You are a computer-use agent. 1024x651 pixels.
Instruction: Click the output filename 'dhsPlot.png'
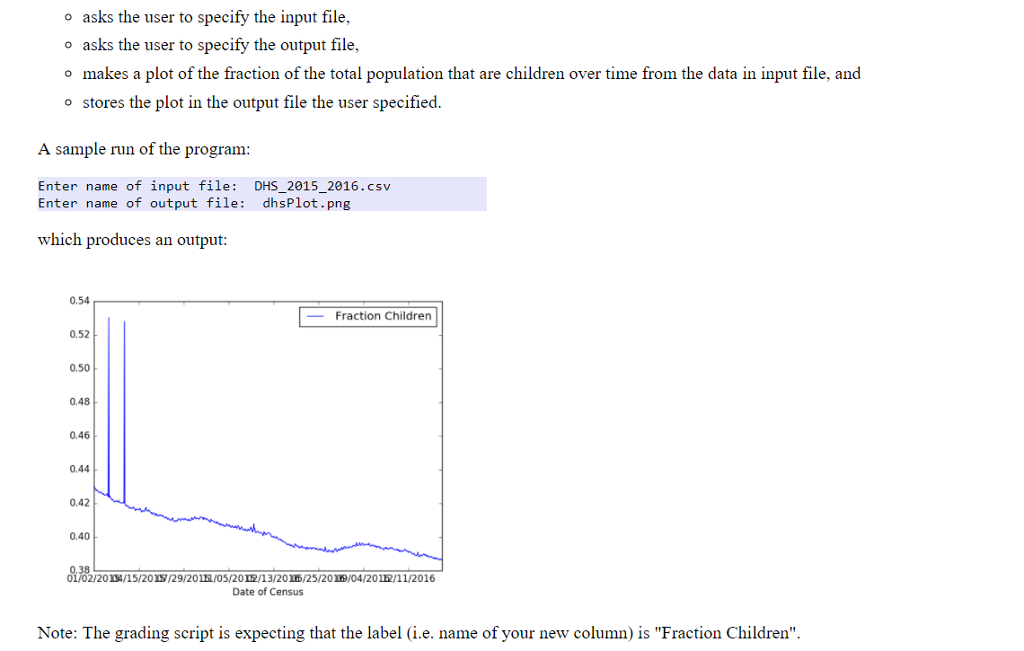tap(306, 203)
